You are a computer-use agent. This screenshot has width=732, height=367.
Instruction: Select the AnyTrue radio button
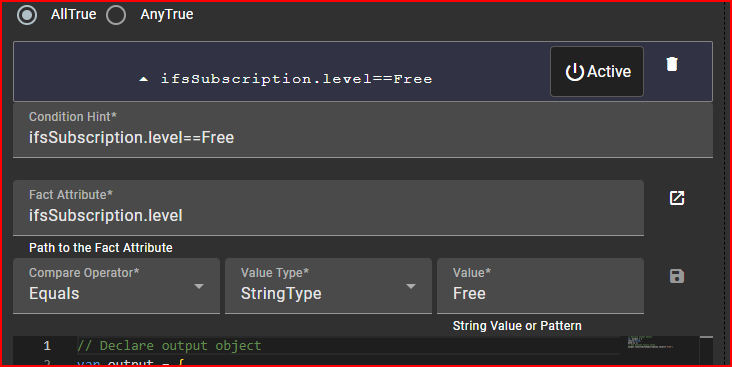116,15
